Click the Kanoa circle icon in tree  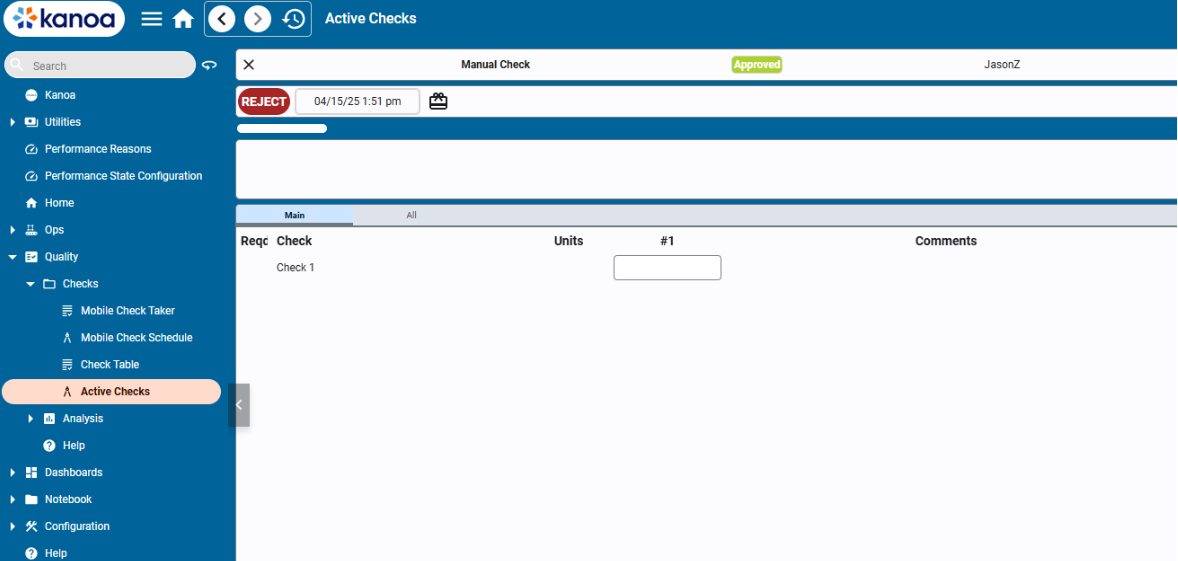tap(32, 95)
